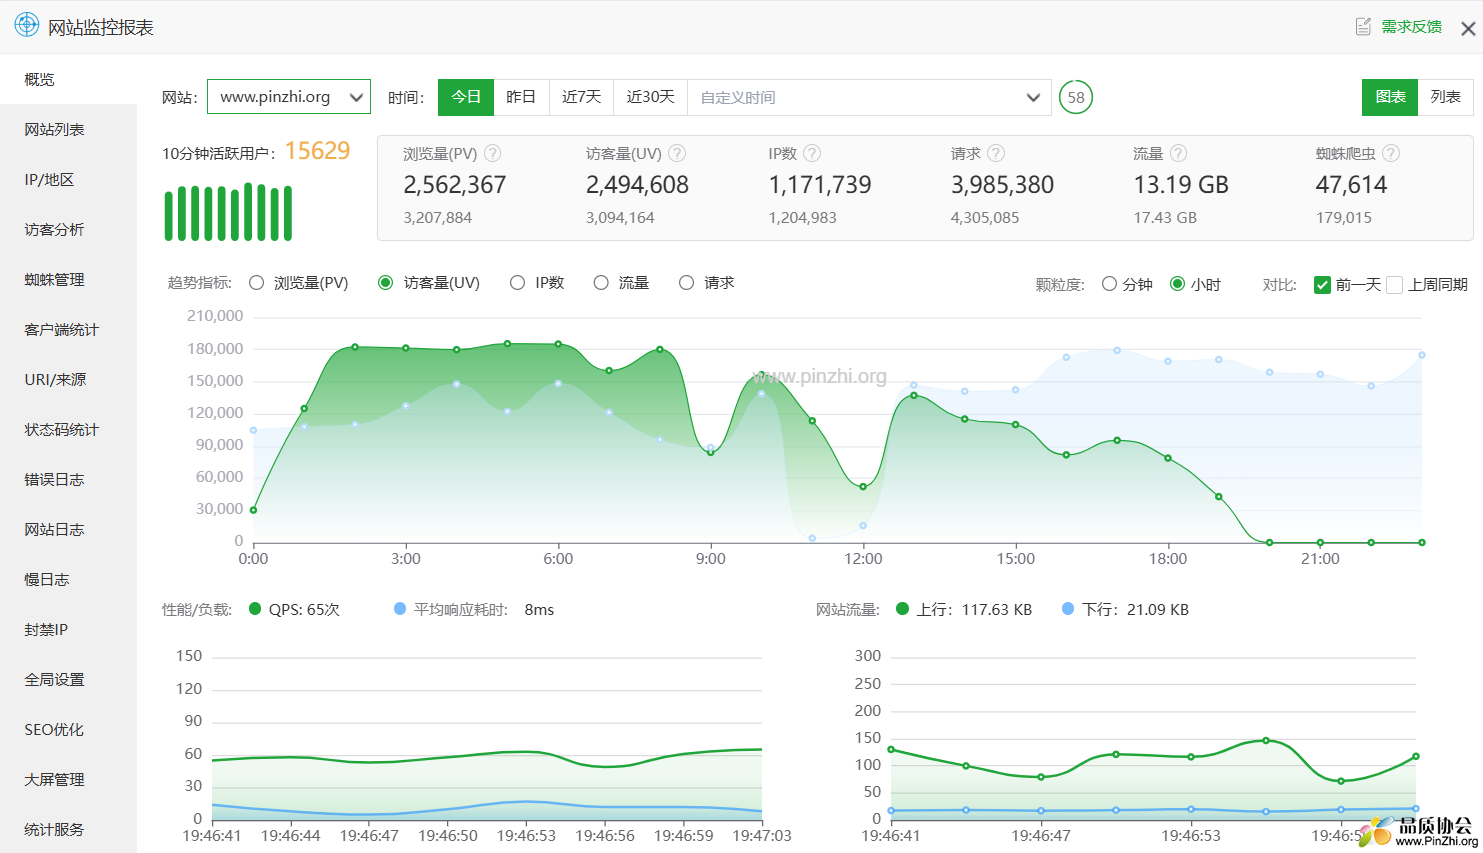Select the IP数 trend radio button

pos(517,283)
